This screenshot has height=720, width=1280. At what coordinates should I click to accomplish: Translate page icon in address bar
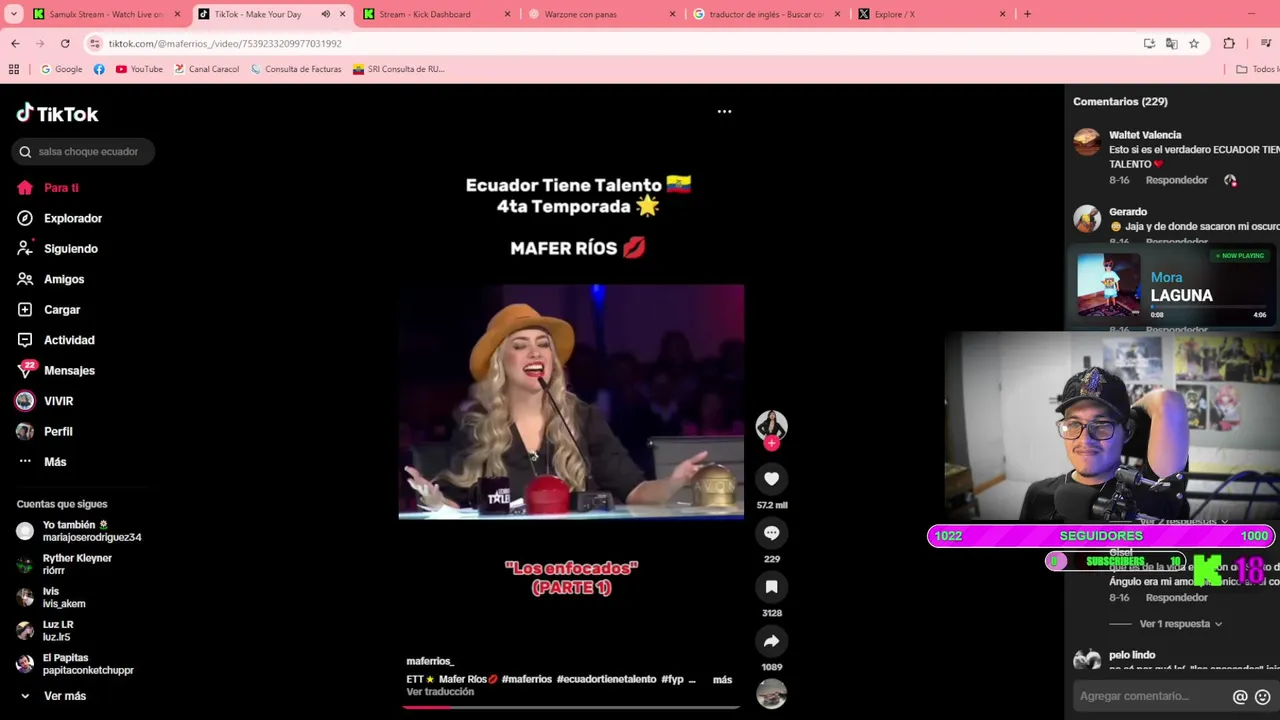[x=1171, y=44]
